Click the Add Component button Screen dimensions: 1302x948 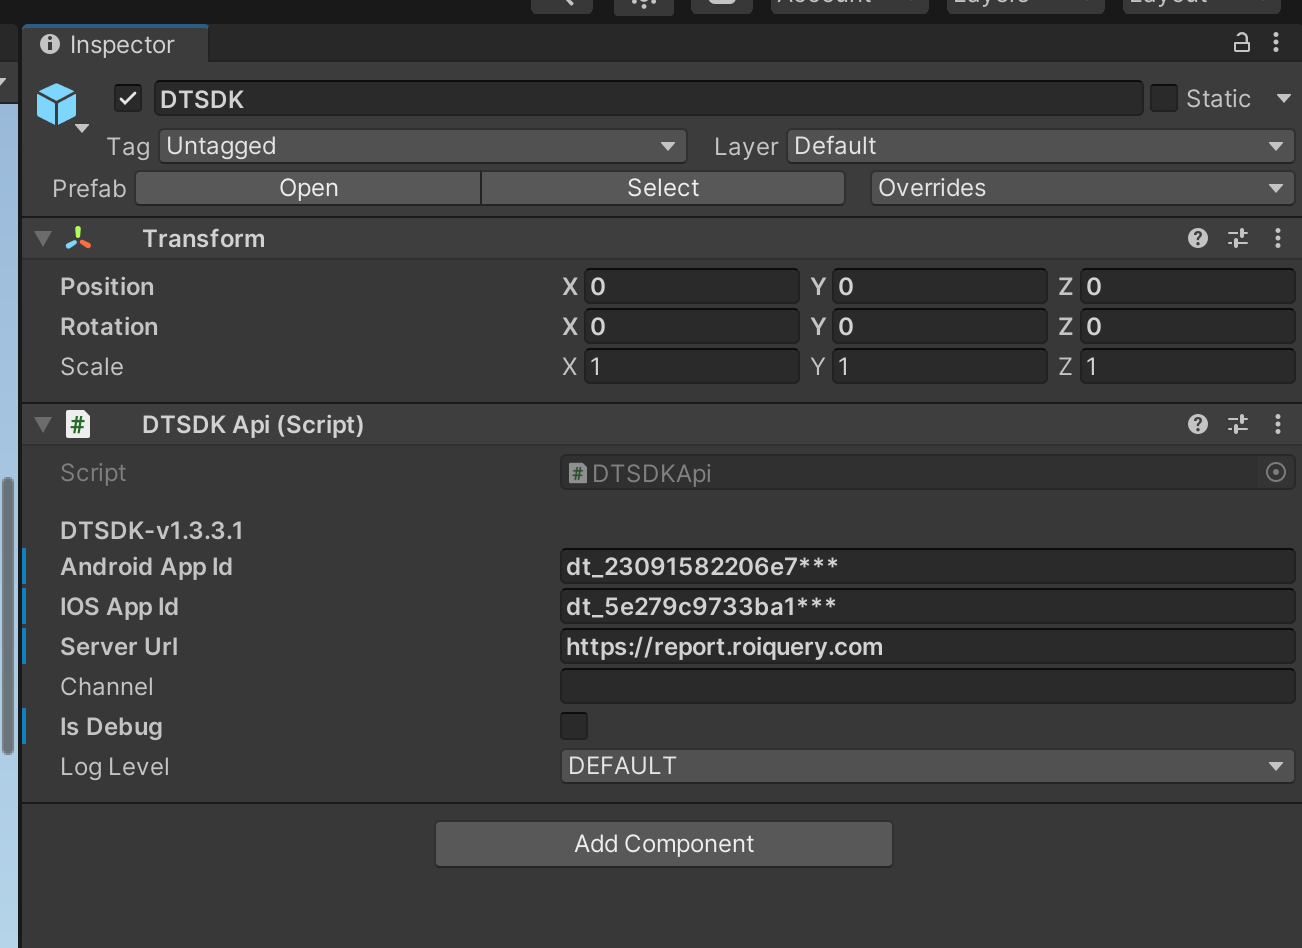pos(664,844)
